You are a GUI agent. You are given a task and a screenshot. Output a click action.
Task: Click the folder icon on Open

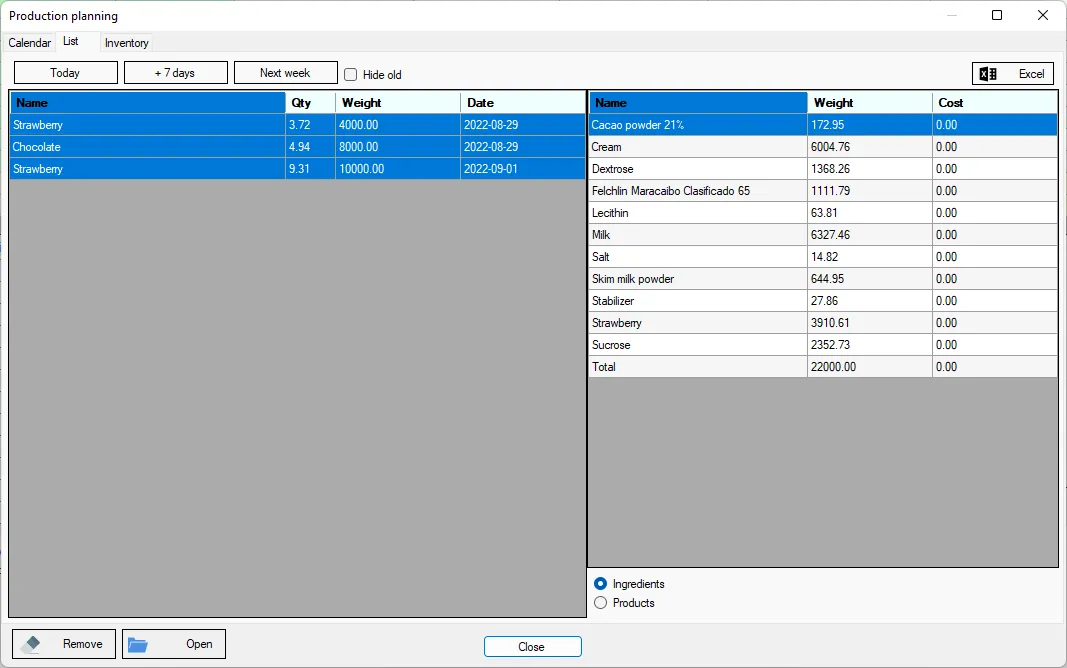coord(137,644)
